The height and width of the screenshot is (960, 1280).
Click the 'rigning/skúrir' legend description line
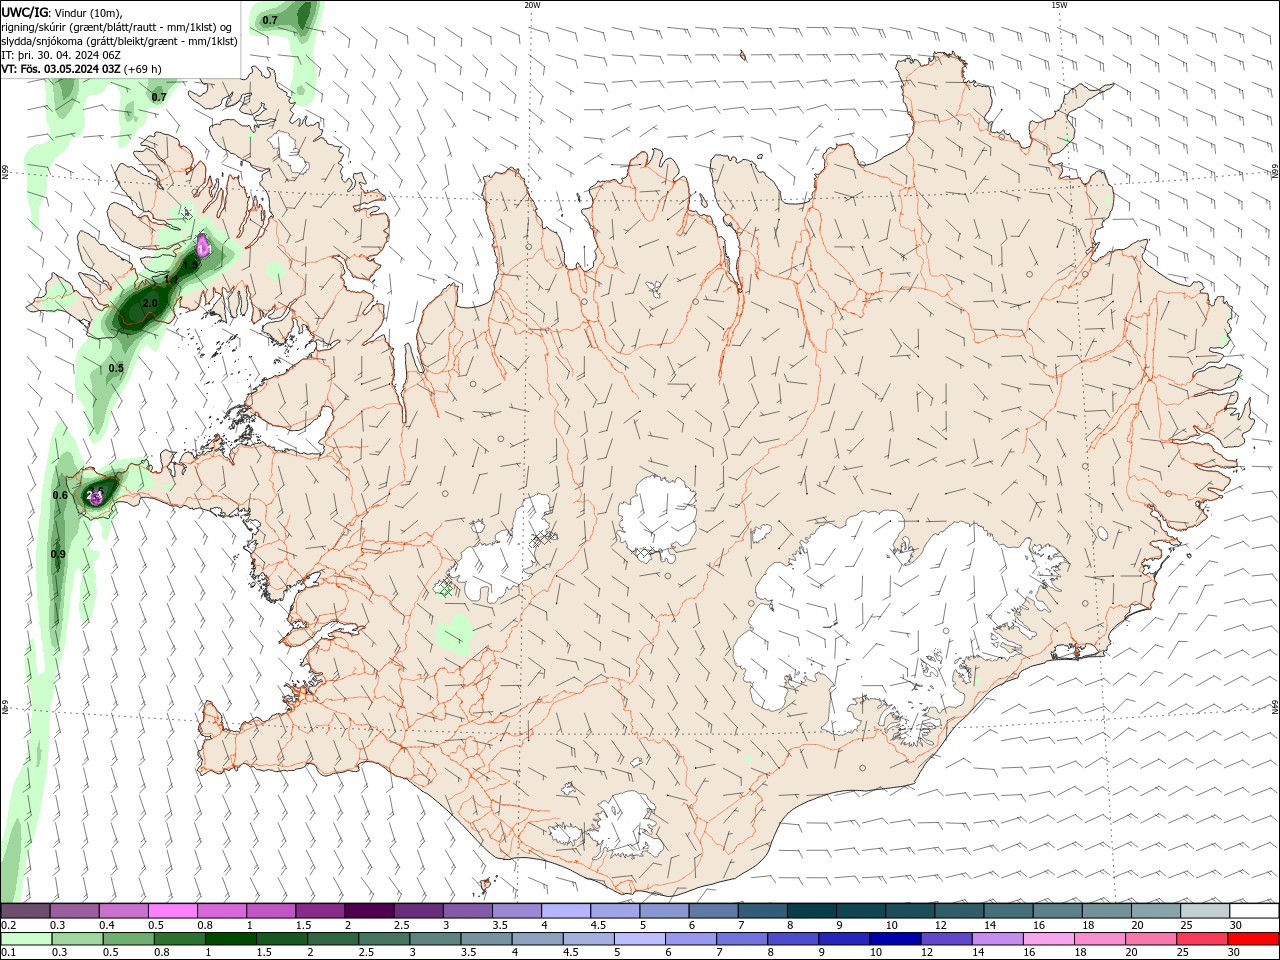point(116,27)
